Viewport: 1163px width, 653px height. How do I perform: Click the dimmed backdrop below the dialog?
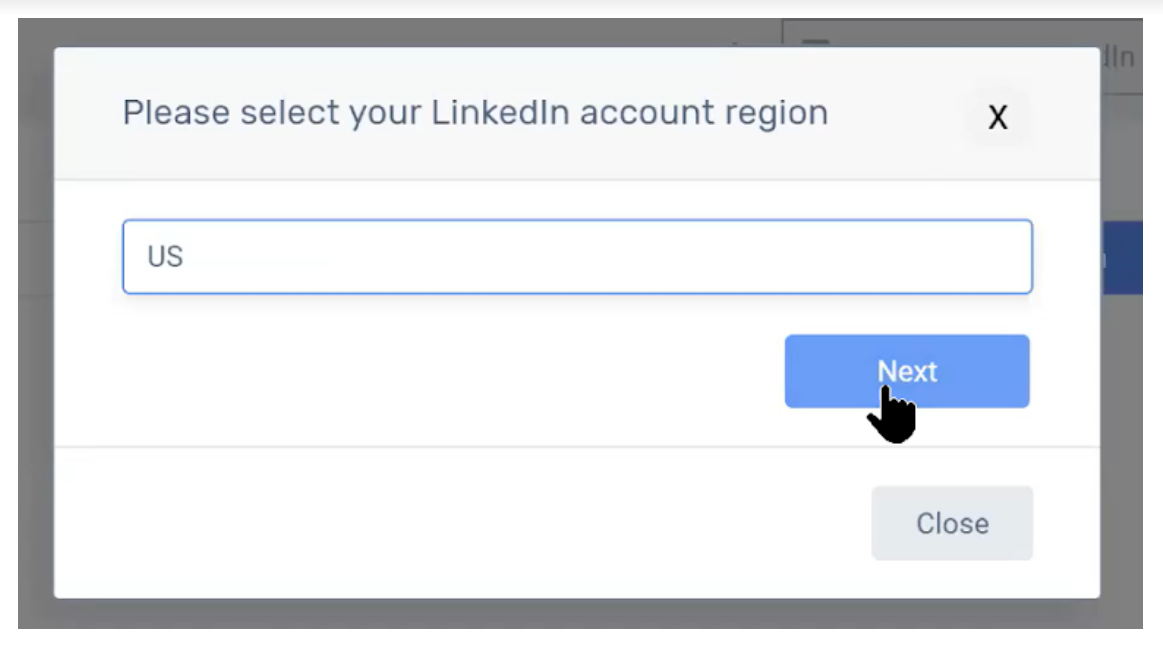(580, 614)
